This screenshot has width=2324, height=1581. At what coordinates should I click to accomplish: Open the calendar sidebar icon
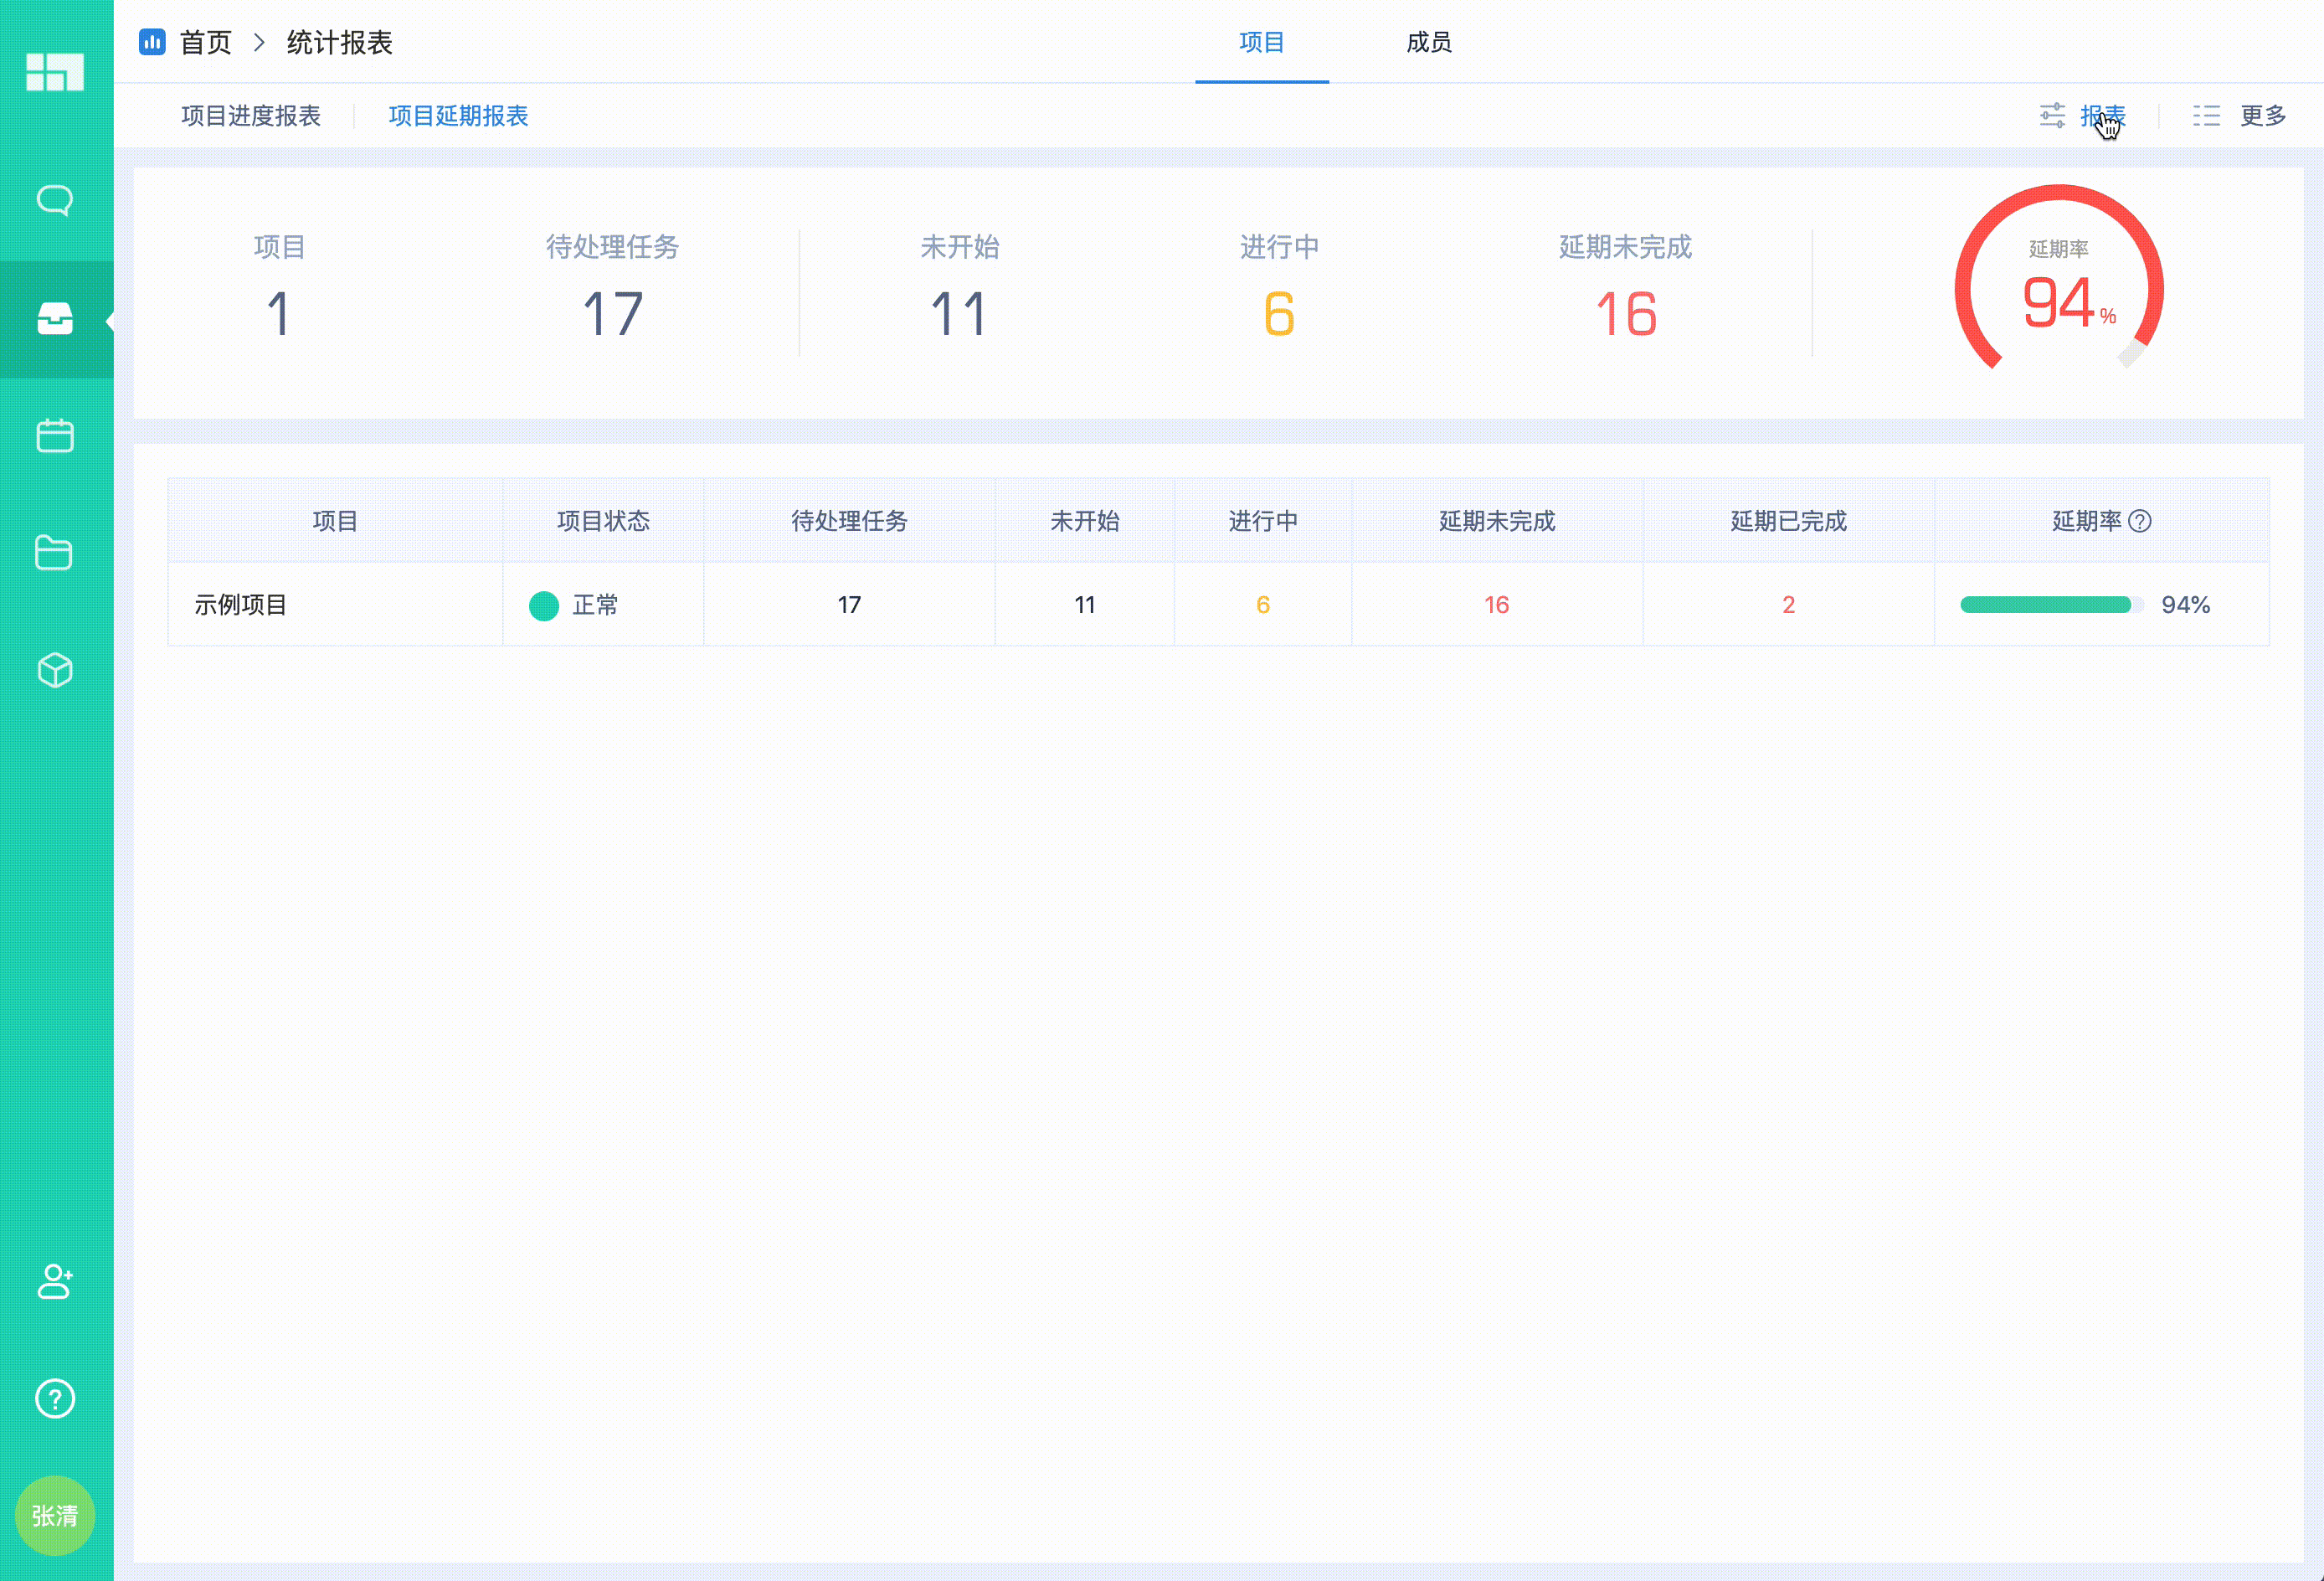[x=55, y=436]
